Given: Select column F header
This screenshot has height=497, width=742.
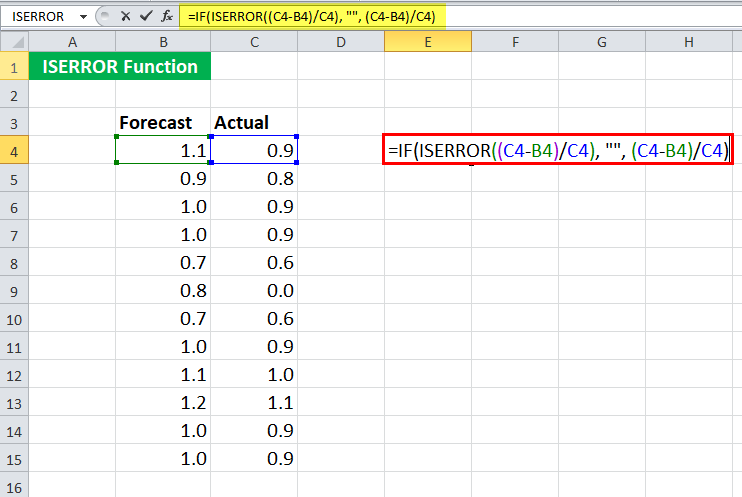Looking at the screenshot, I should click(515, 42).
